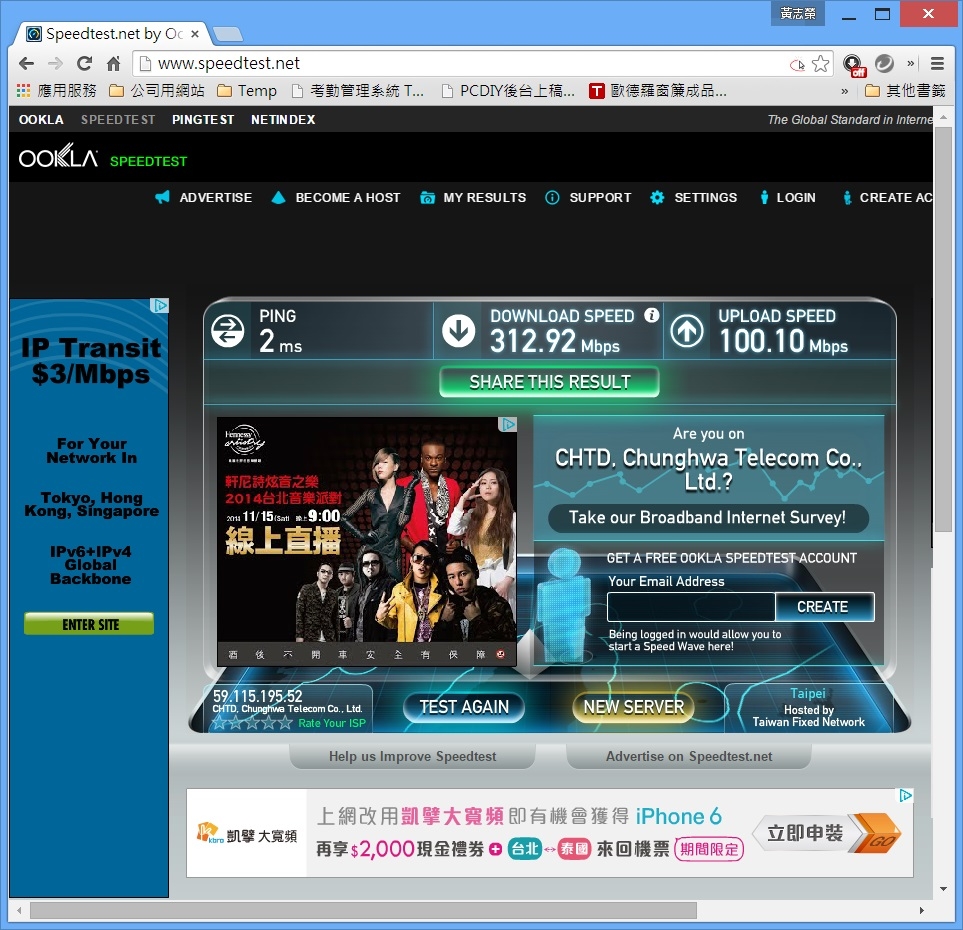
Task: Click the 黃志榮 profile button
Action: (798, 14)
